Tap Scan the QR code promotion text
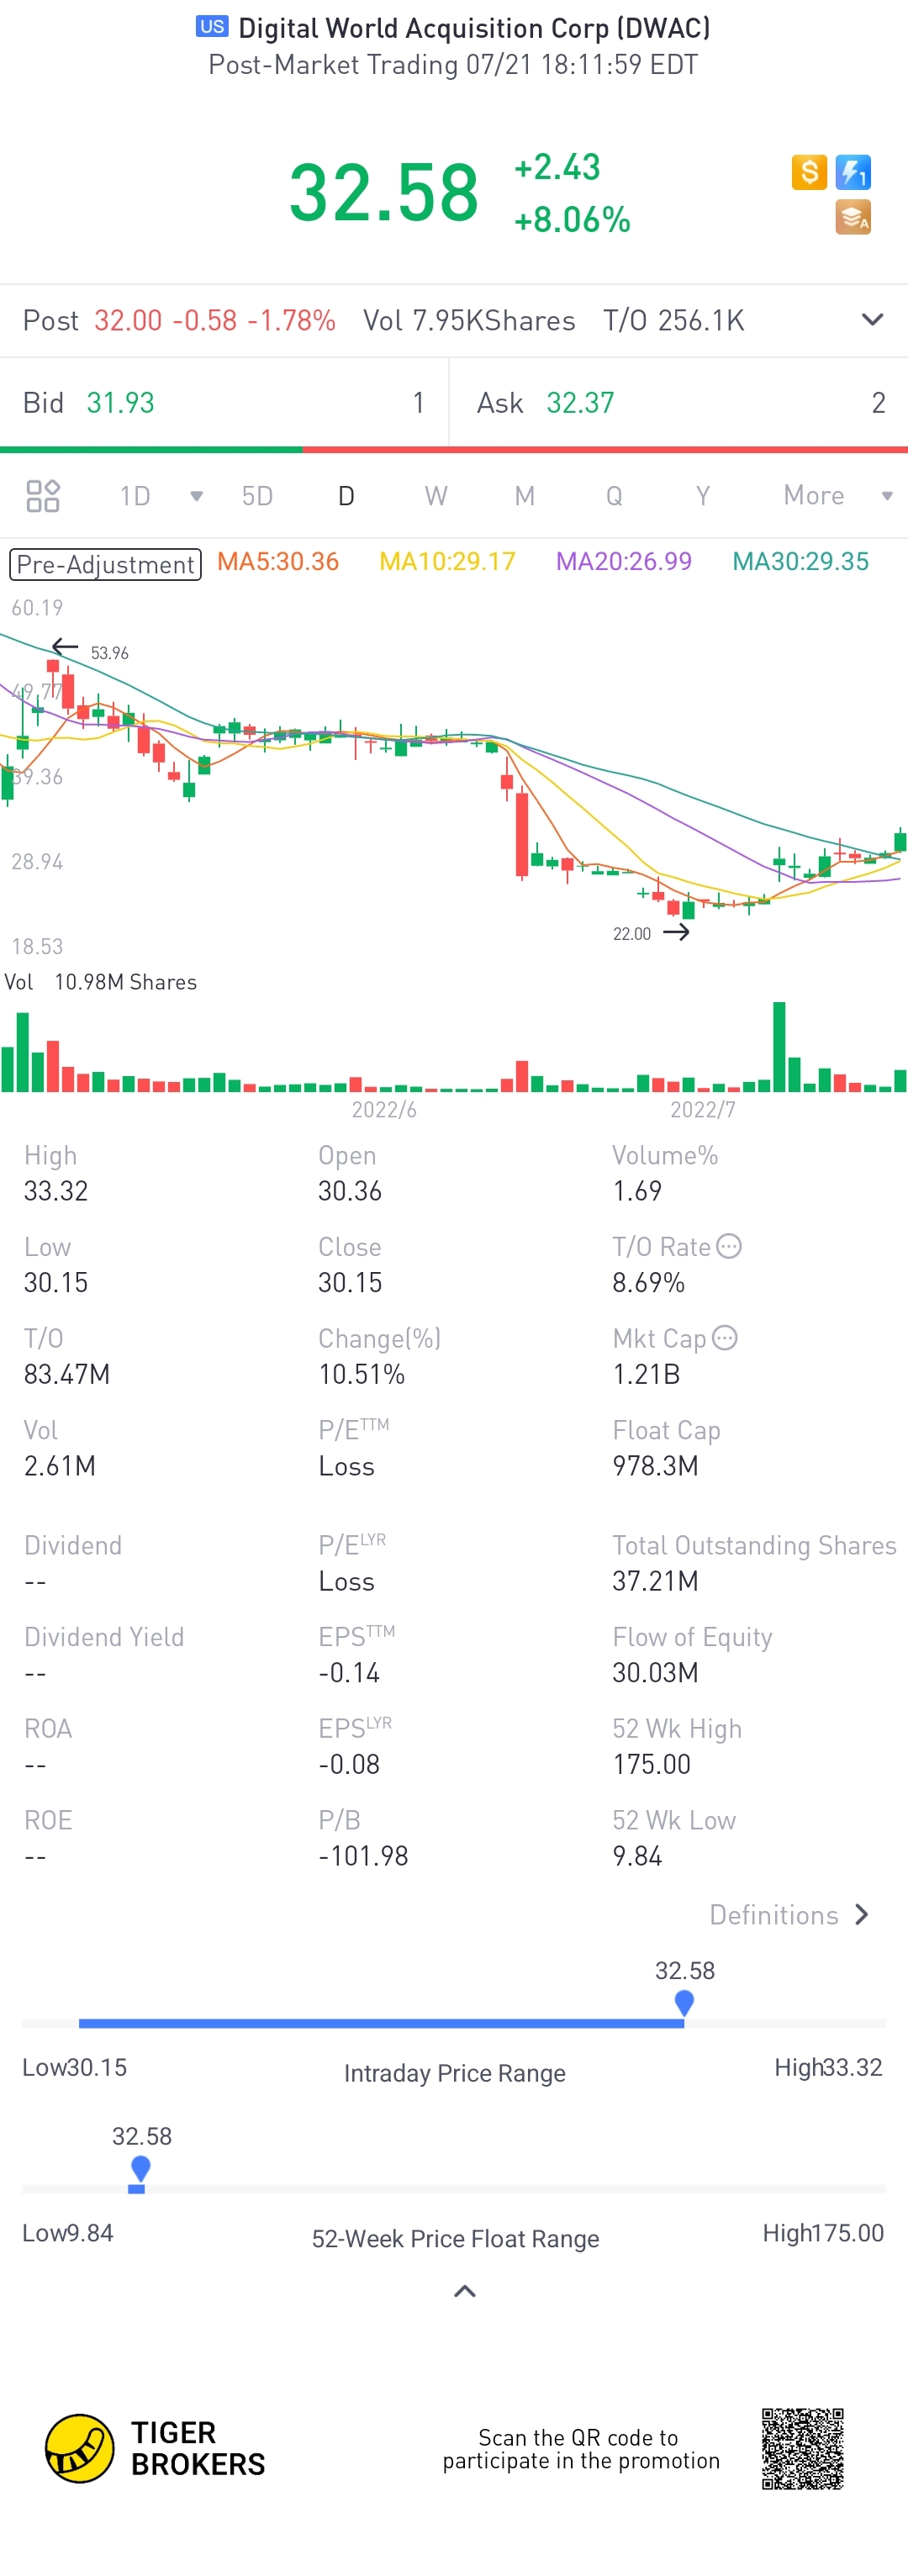This screenshot has width=908, height=2576. click(x=581, y=2449)
